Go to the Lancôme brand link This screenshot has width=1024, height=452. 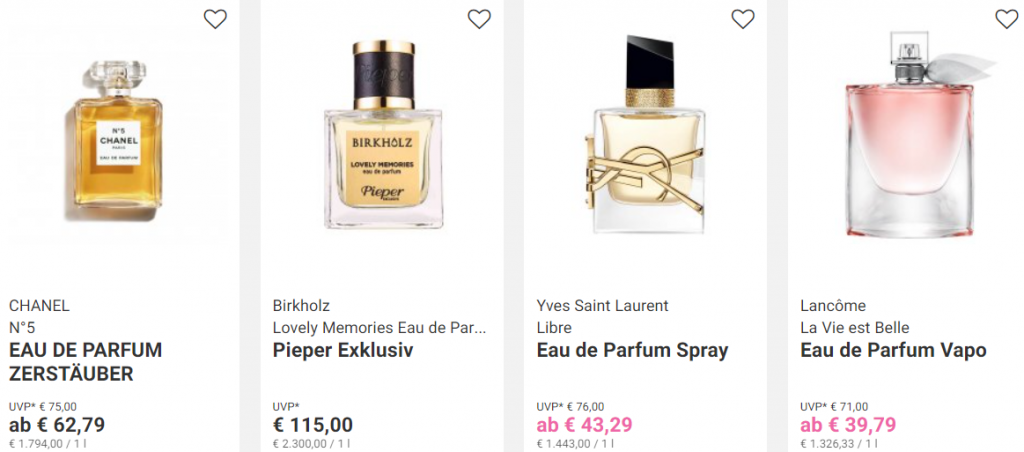833,306
